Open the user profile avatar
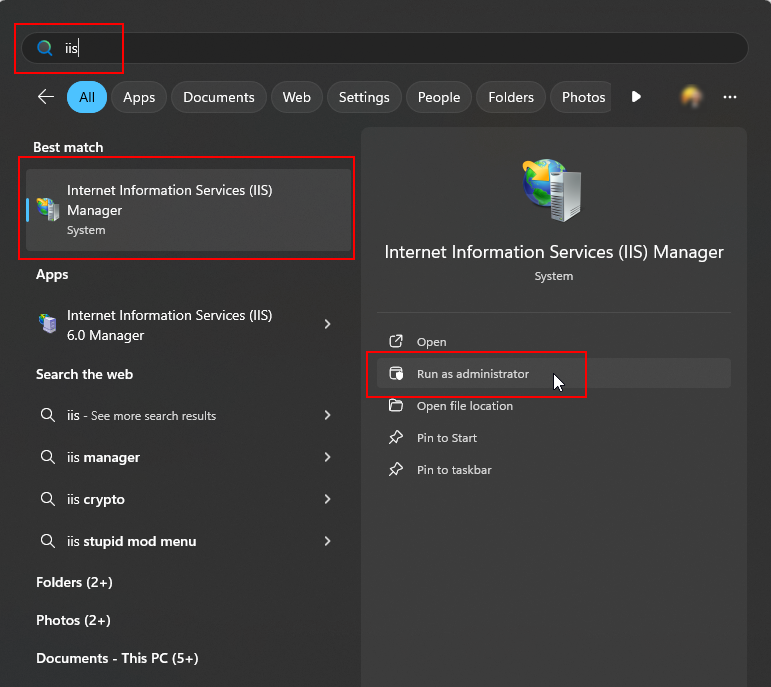The width and height of the screenshot is (771, 687). 691,96
